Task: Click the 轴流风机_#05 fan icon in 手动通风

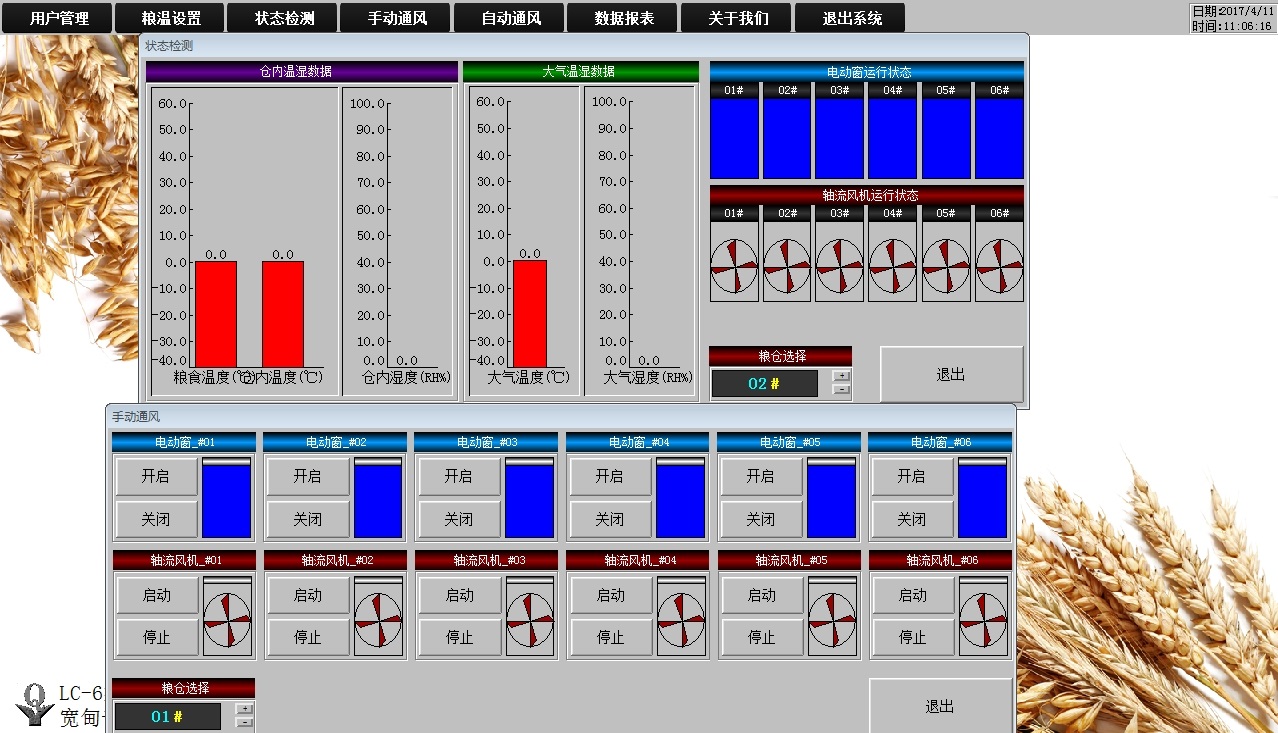Action: [832, 620]
